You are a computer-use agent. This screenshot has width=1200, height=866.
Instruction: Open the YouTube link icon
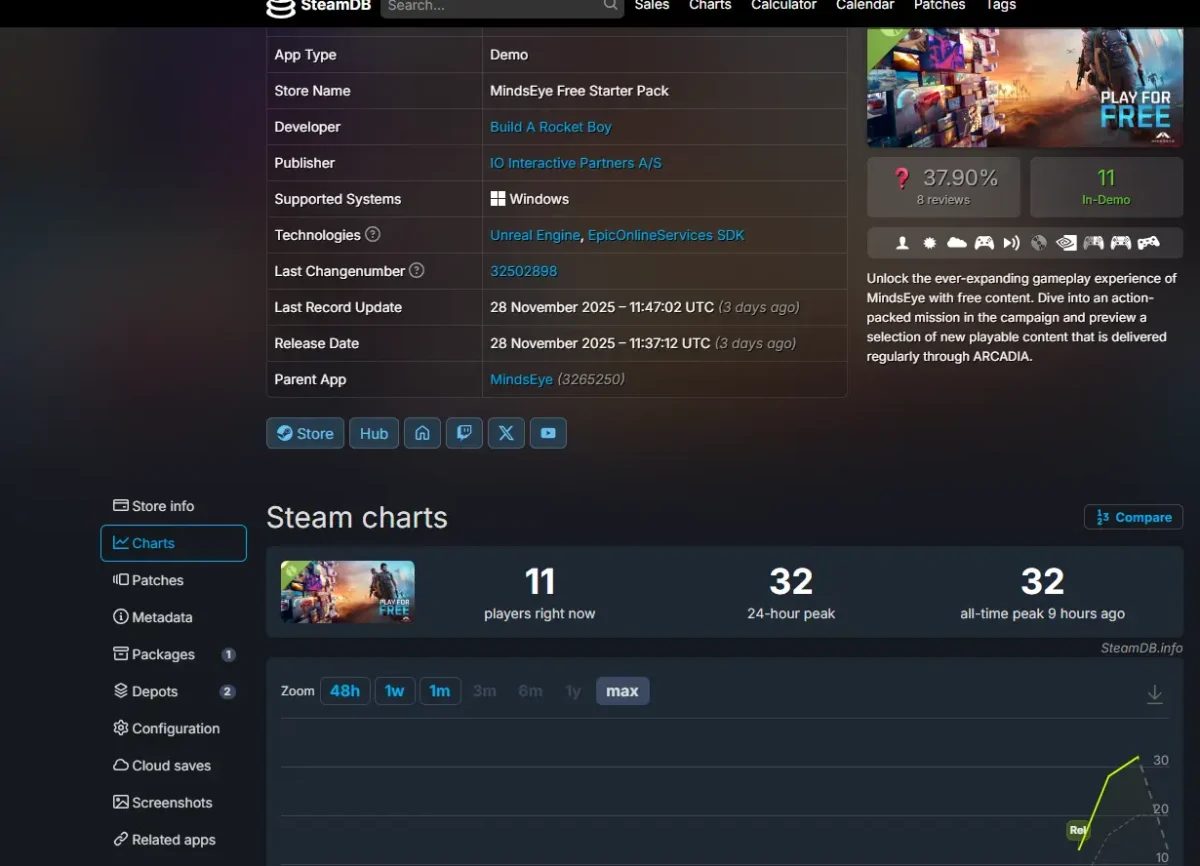pyautogui.click(x=548, y=433)
